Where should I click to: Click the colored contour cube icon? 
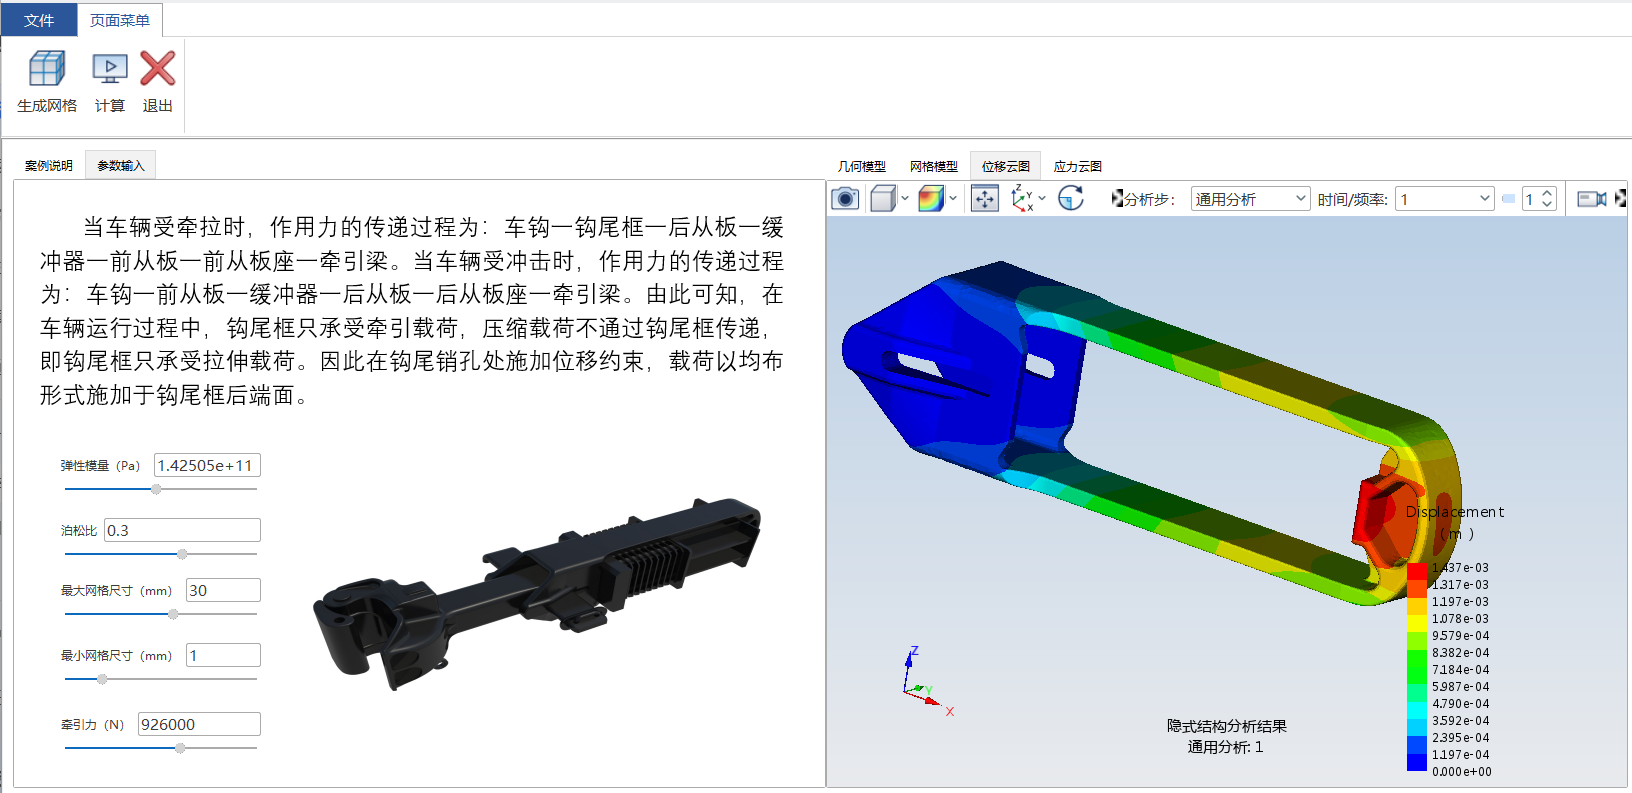pyautogui.click(x=931, y=198)
